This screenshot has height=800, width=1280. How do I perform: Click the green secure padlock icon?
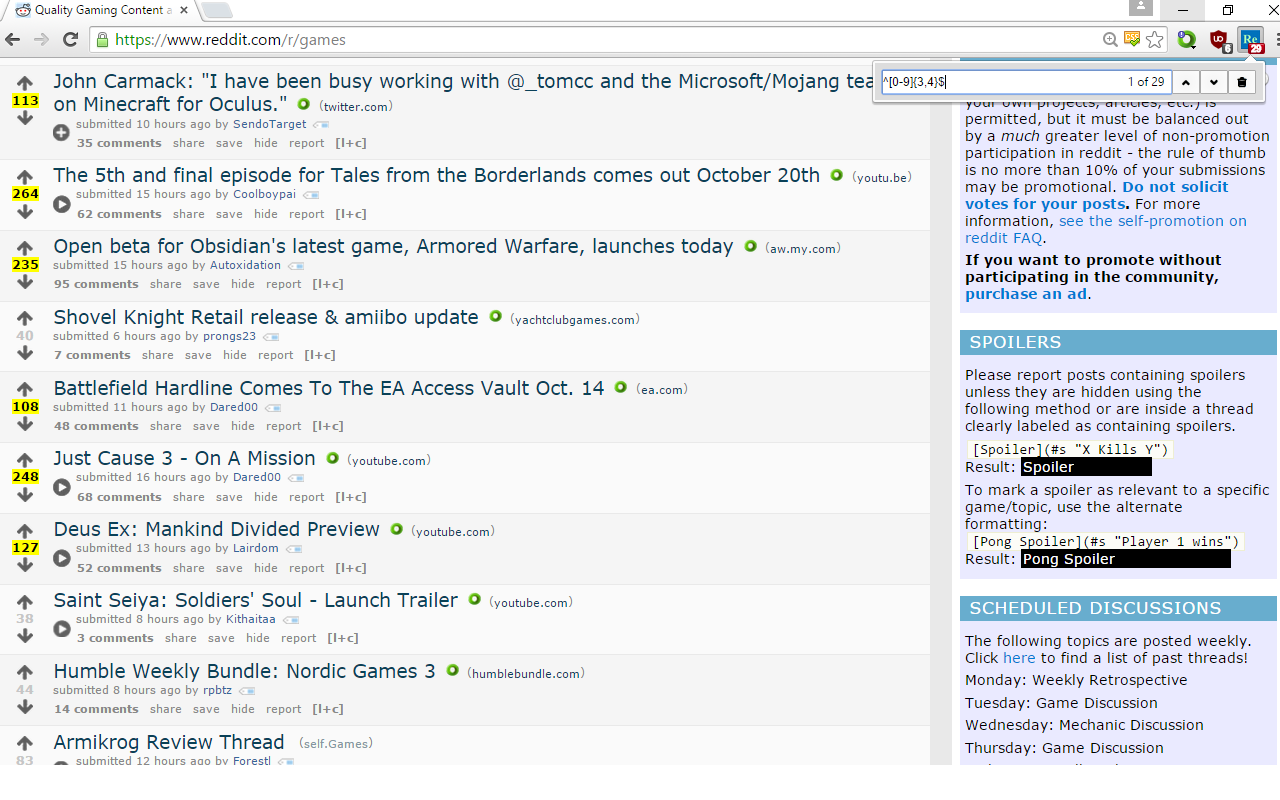(x=101, y=40)
